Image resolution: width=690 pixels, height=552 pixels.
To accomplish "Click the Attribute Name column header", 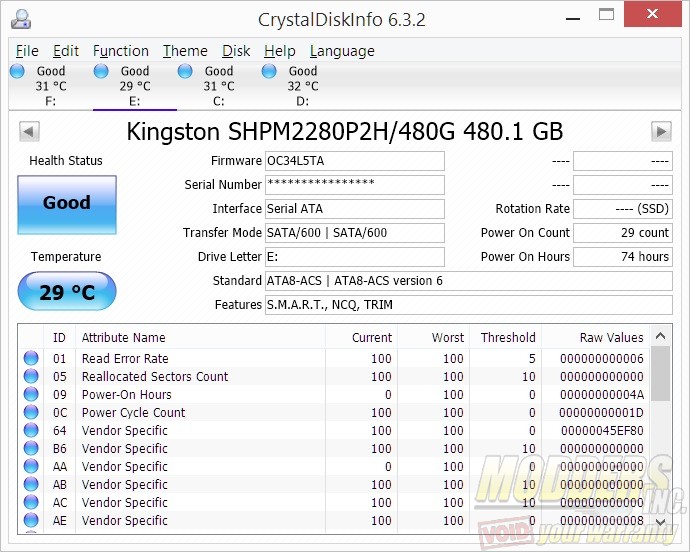I will click(200, 338).
